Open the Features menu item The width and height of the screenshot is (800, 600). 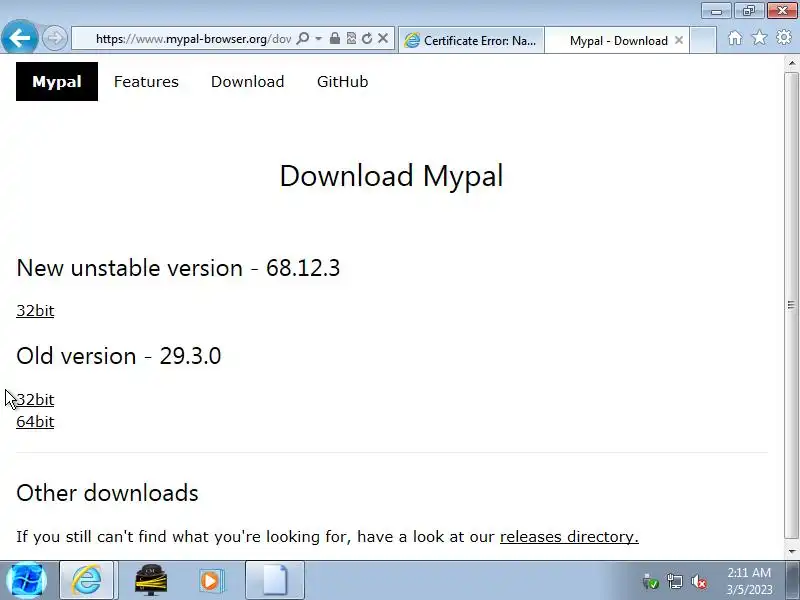(x=146, y=82)
